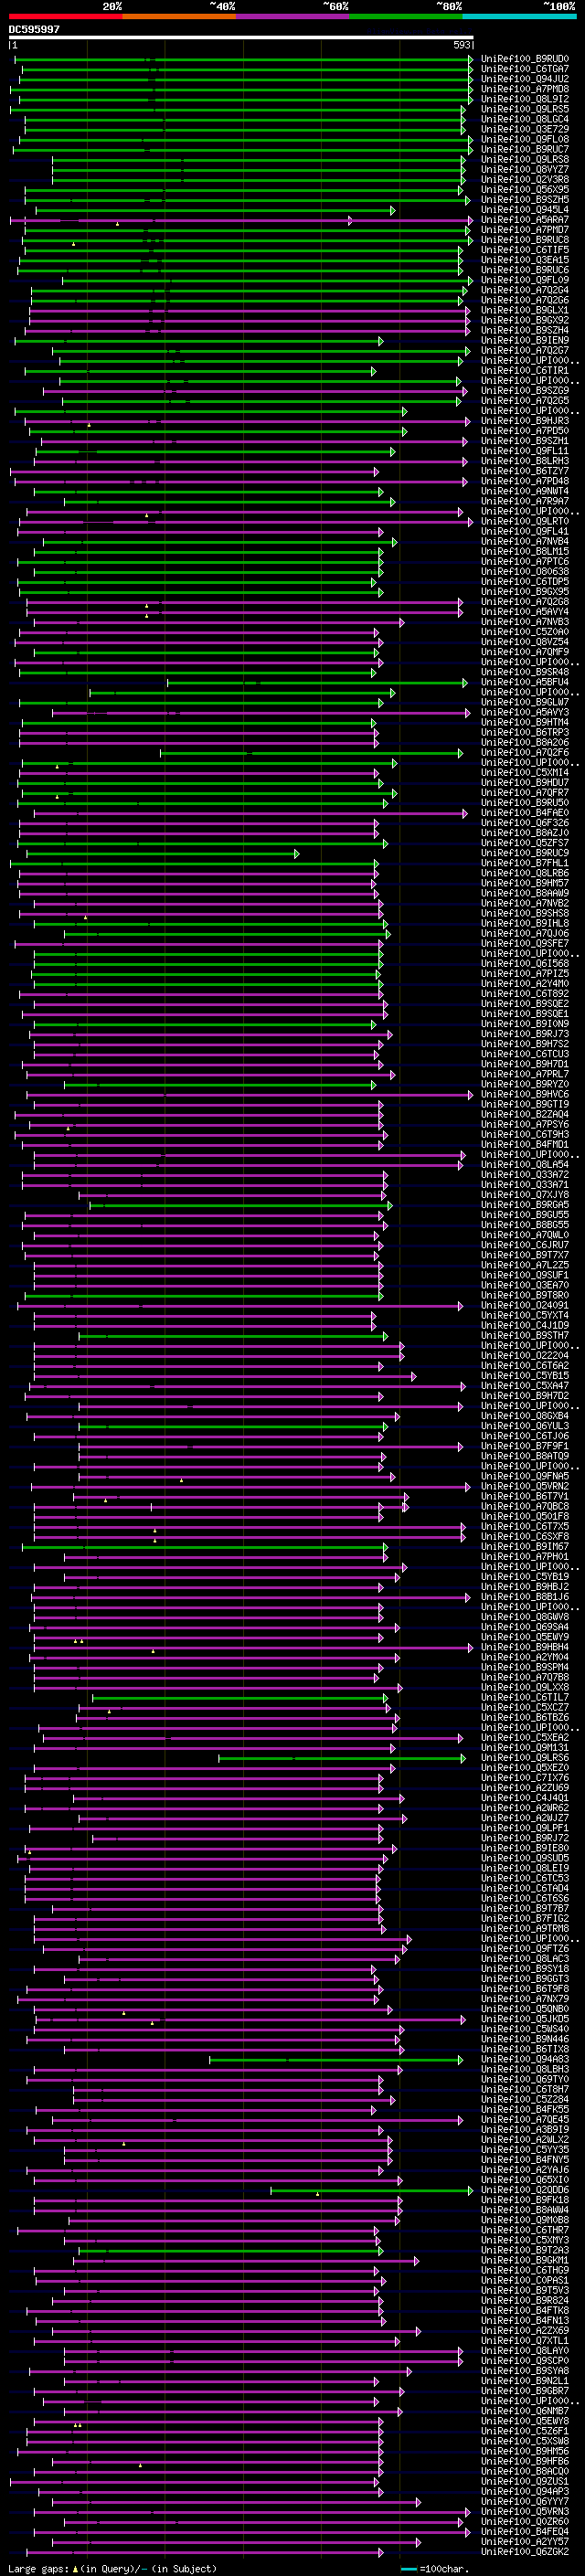Image resolution: width=585 pixels, height=2576 pixels.
Task: Select hit label UniRef100_B4FEQ4
Action: click(x=525, y=2531)
